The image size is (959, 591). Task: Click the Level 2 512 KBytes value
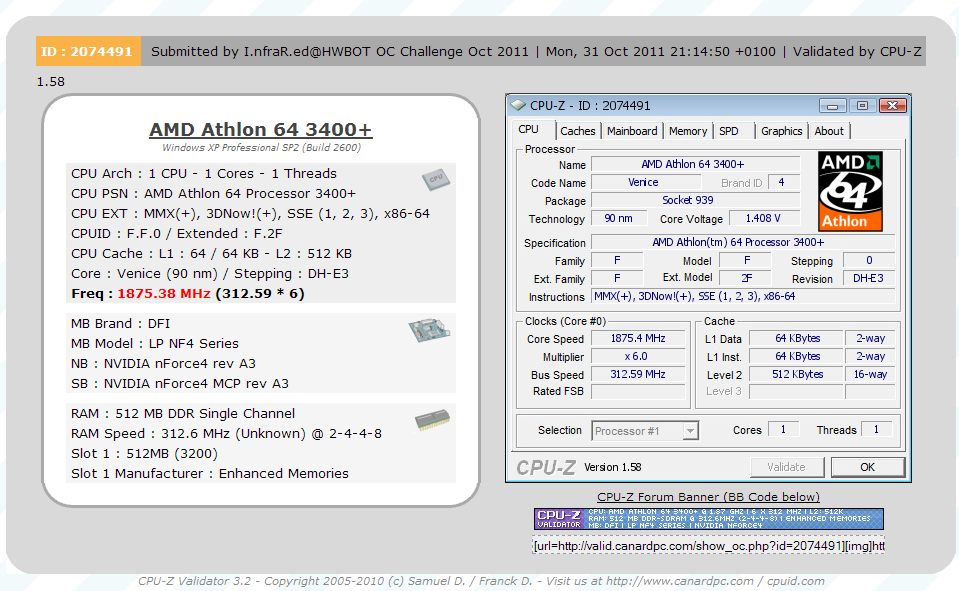point(796,374)
